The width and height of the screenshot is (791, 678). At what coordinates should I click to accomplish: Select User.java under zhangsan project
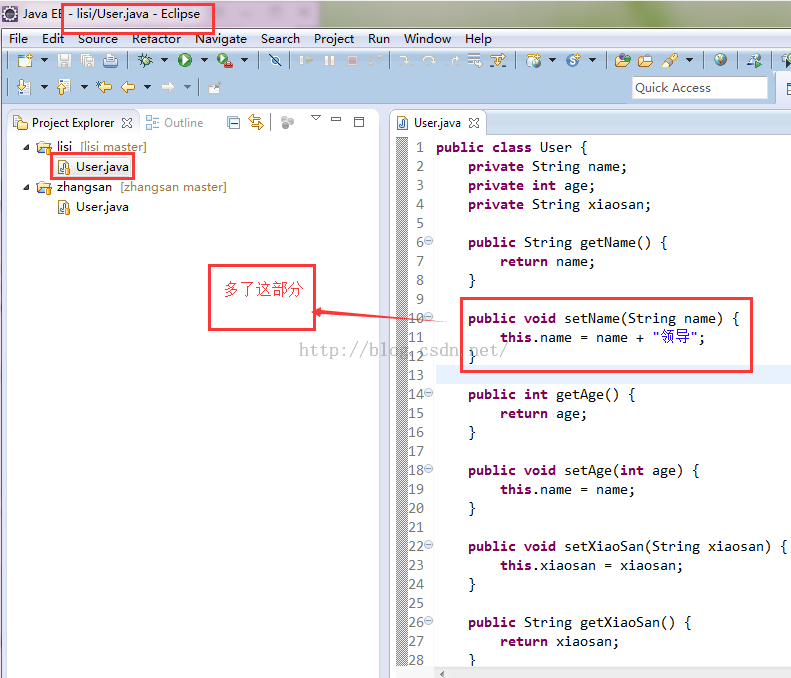[93, 207]
